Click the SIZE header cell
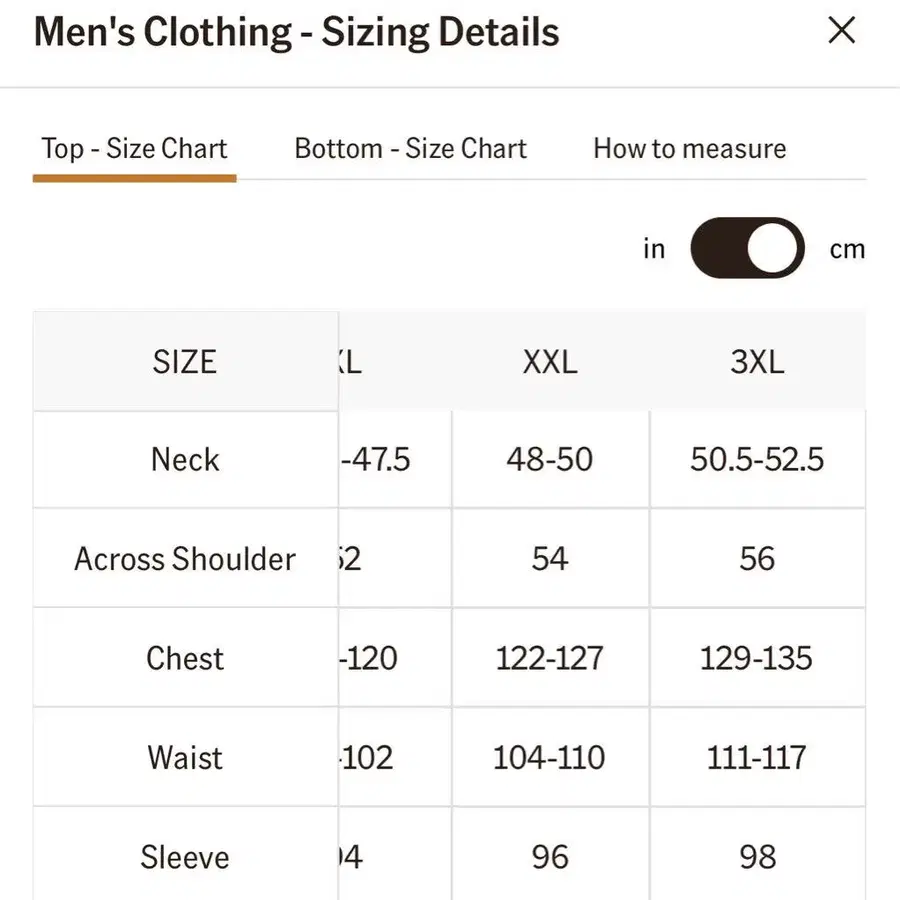Image resolution: width=900 pixels, height=900 pixels. click(185, 361)
